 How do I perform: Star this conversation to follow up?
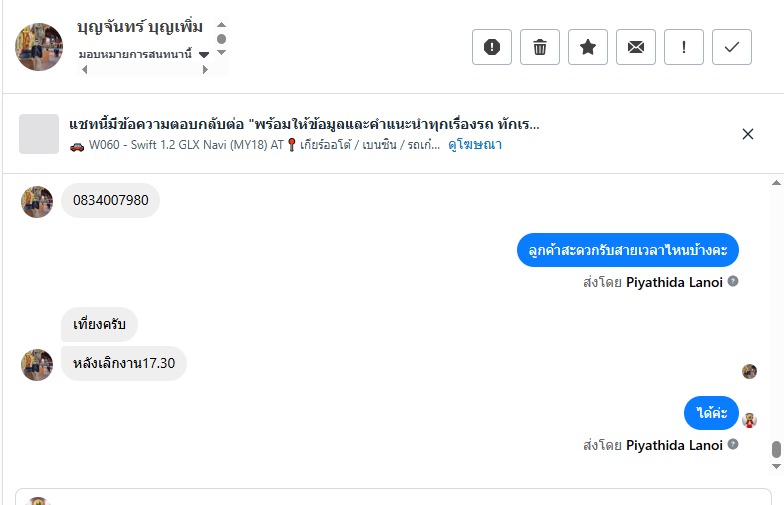click(x=588, y=47)
